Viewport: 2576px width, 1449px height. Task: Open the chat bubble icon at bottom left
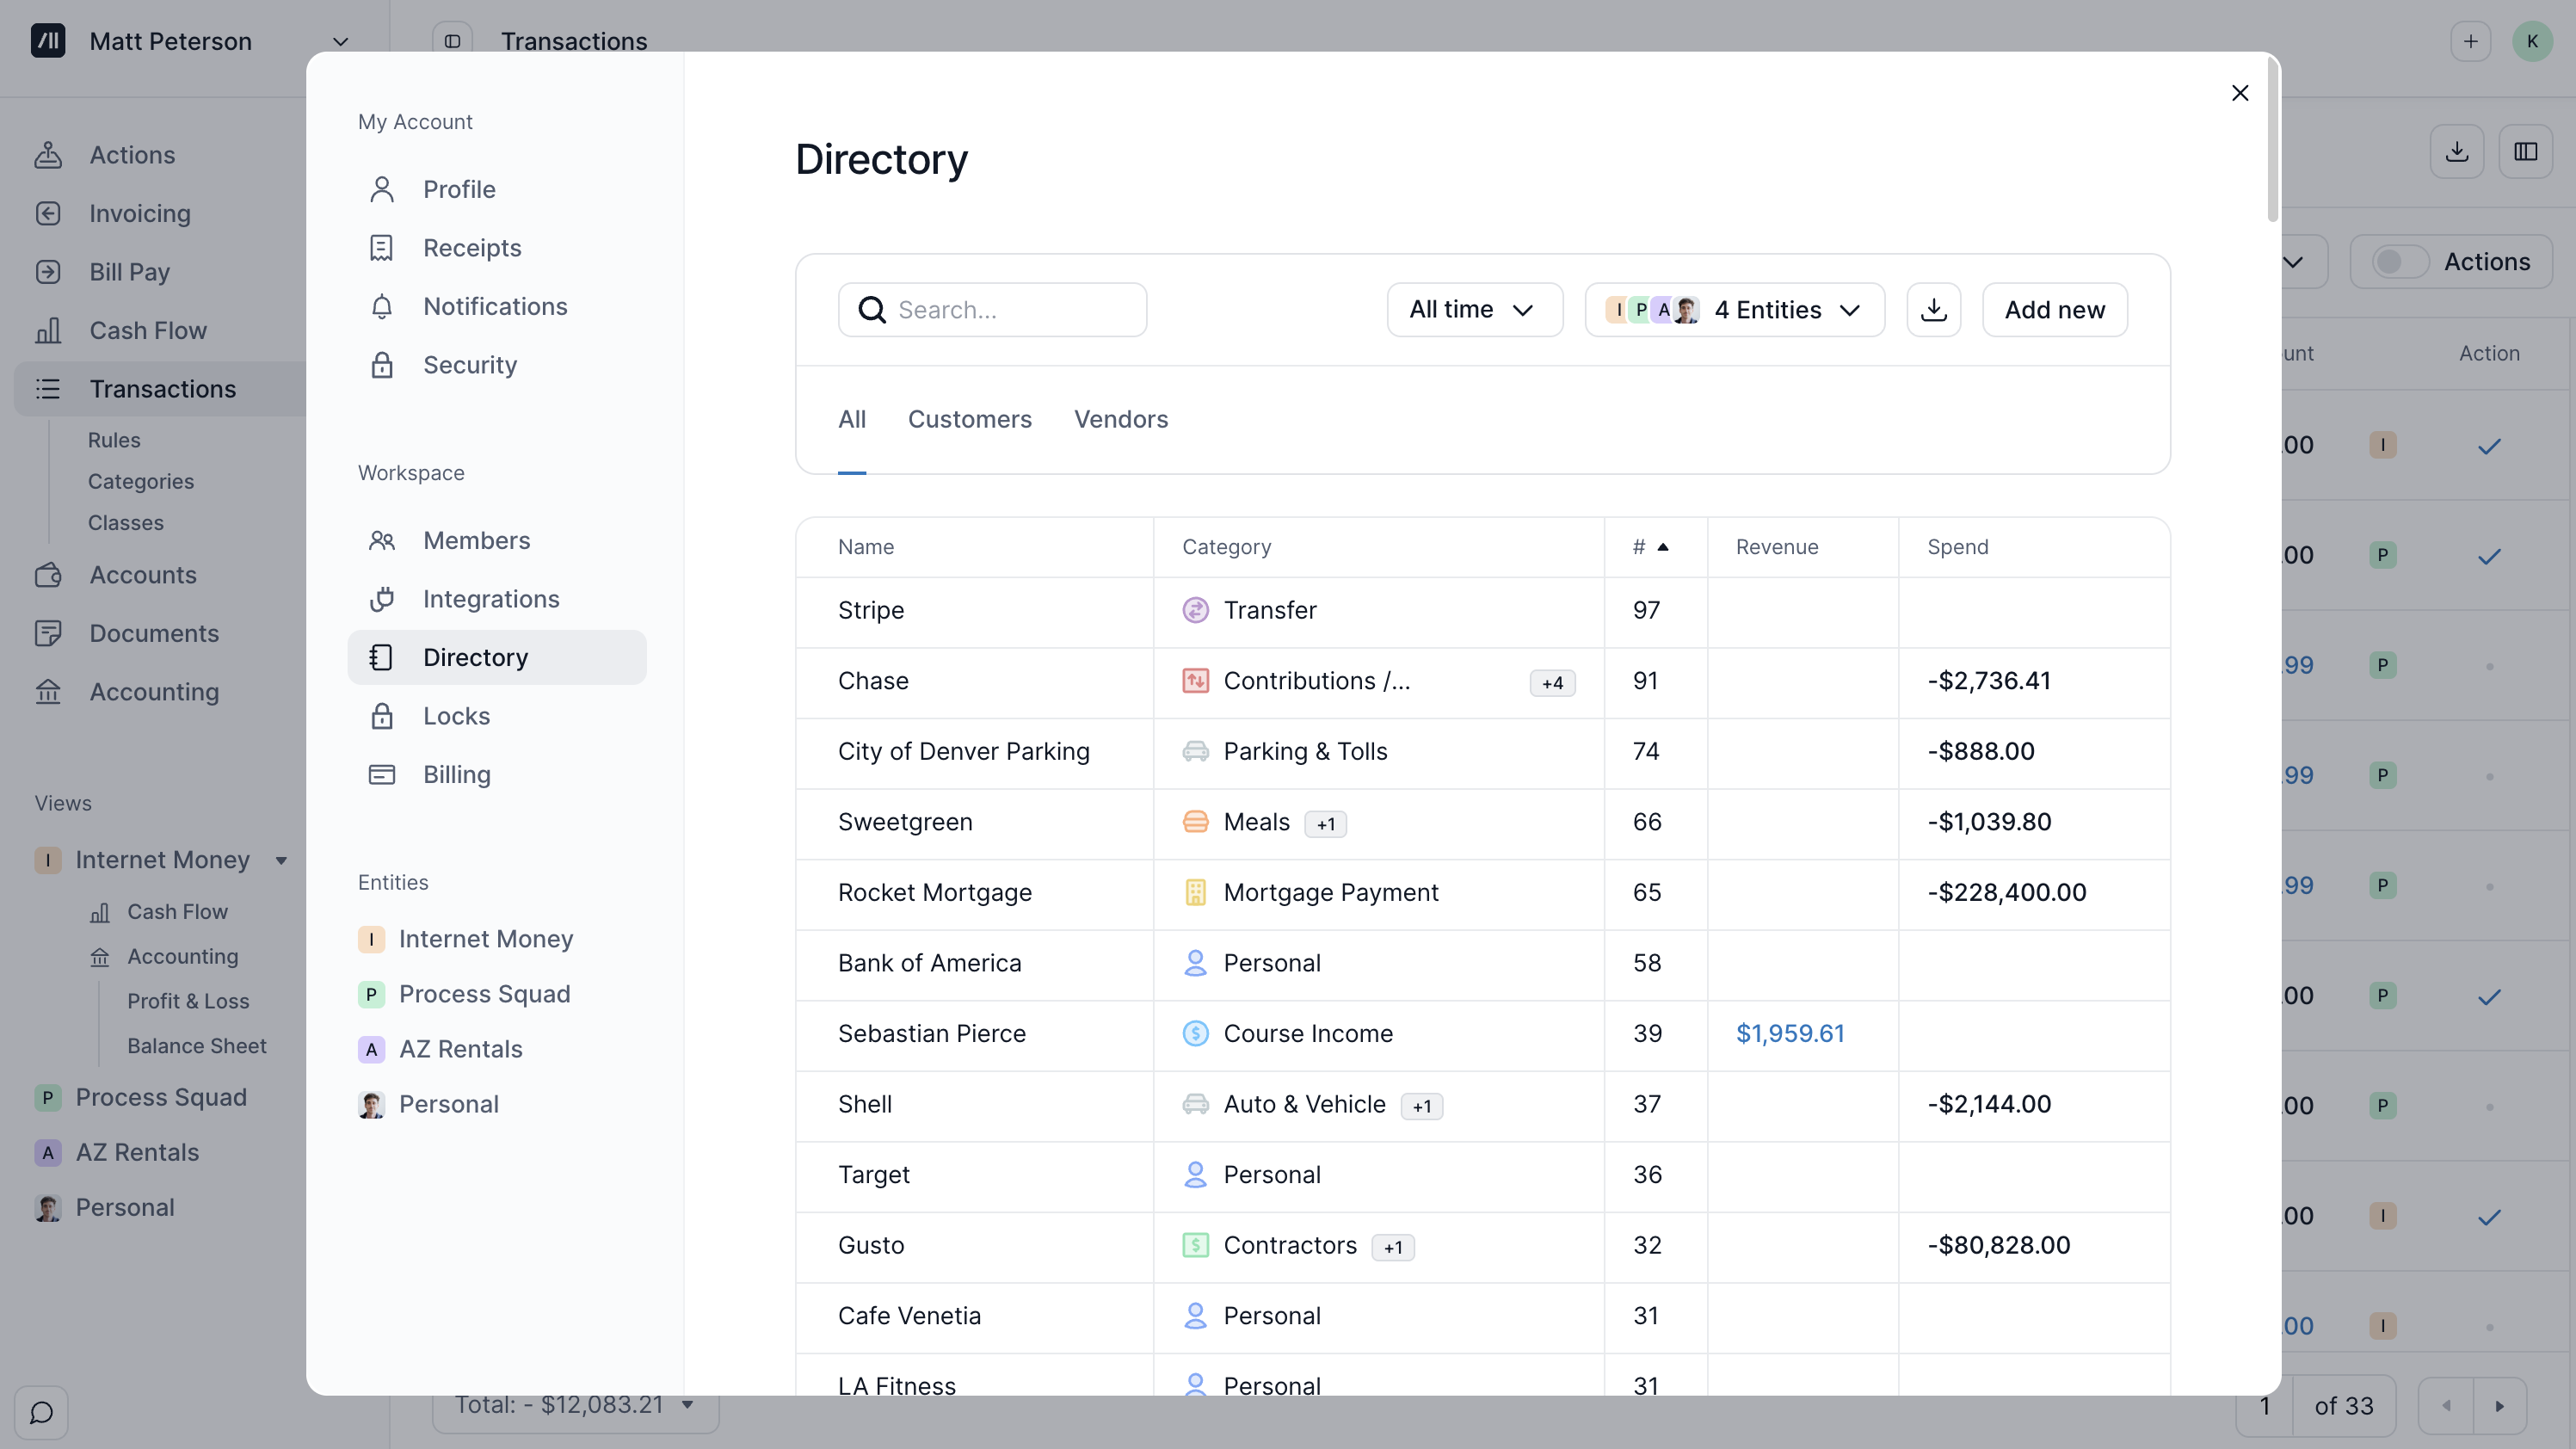point(42,1412)
